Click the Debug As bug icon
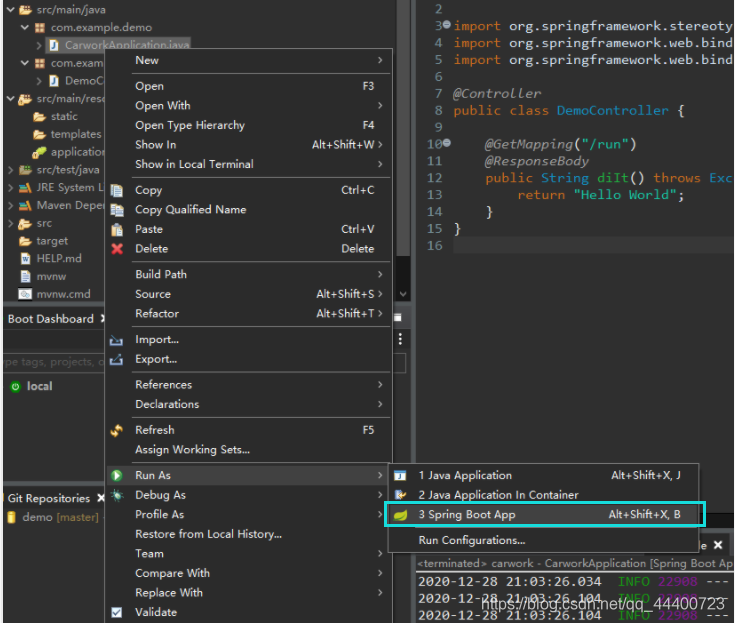The width and height of the screenshot is (735, 623). click(x=117, y=495)
